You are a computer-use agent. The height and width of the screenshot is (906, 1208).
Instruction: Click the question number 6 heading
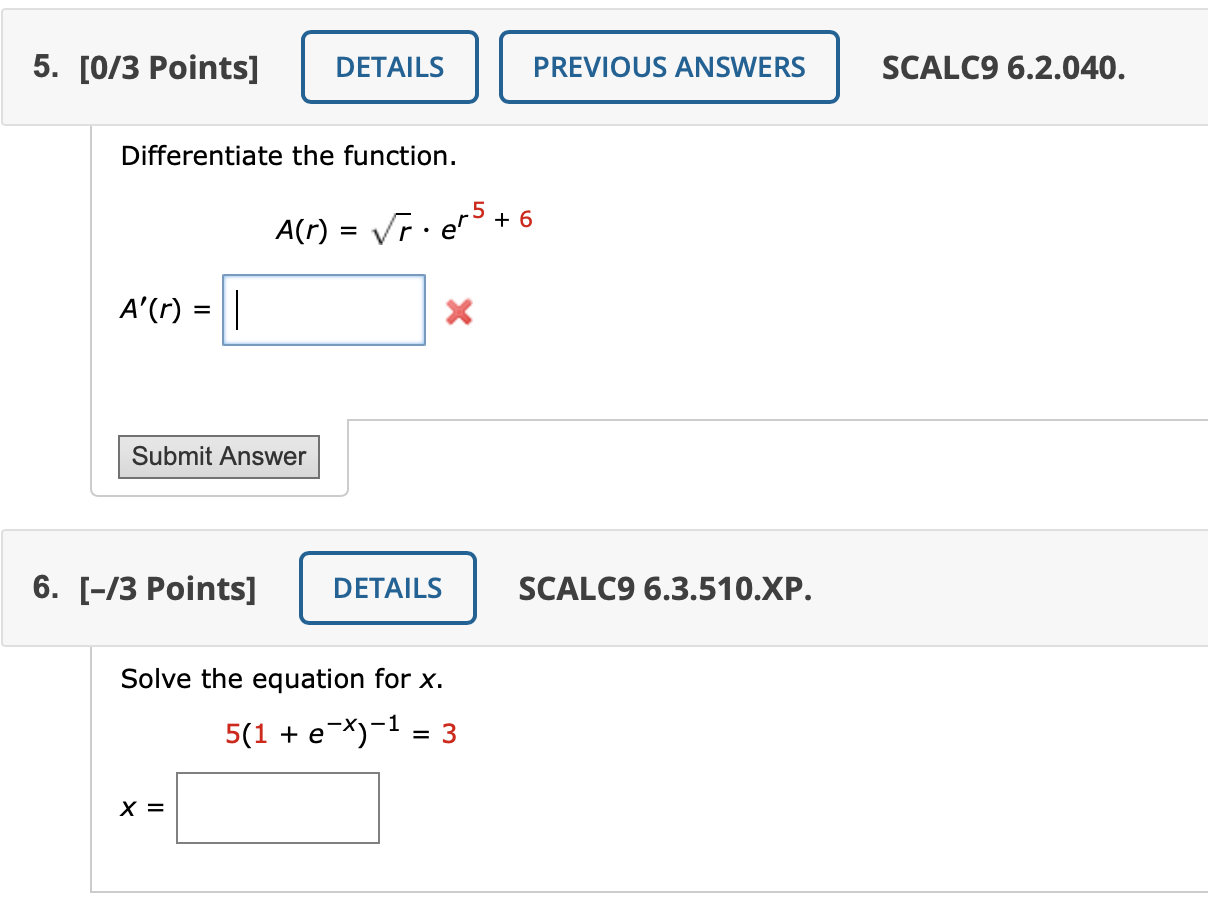(44, 589)
